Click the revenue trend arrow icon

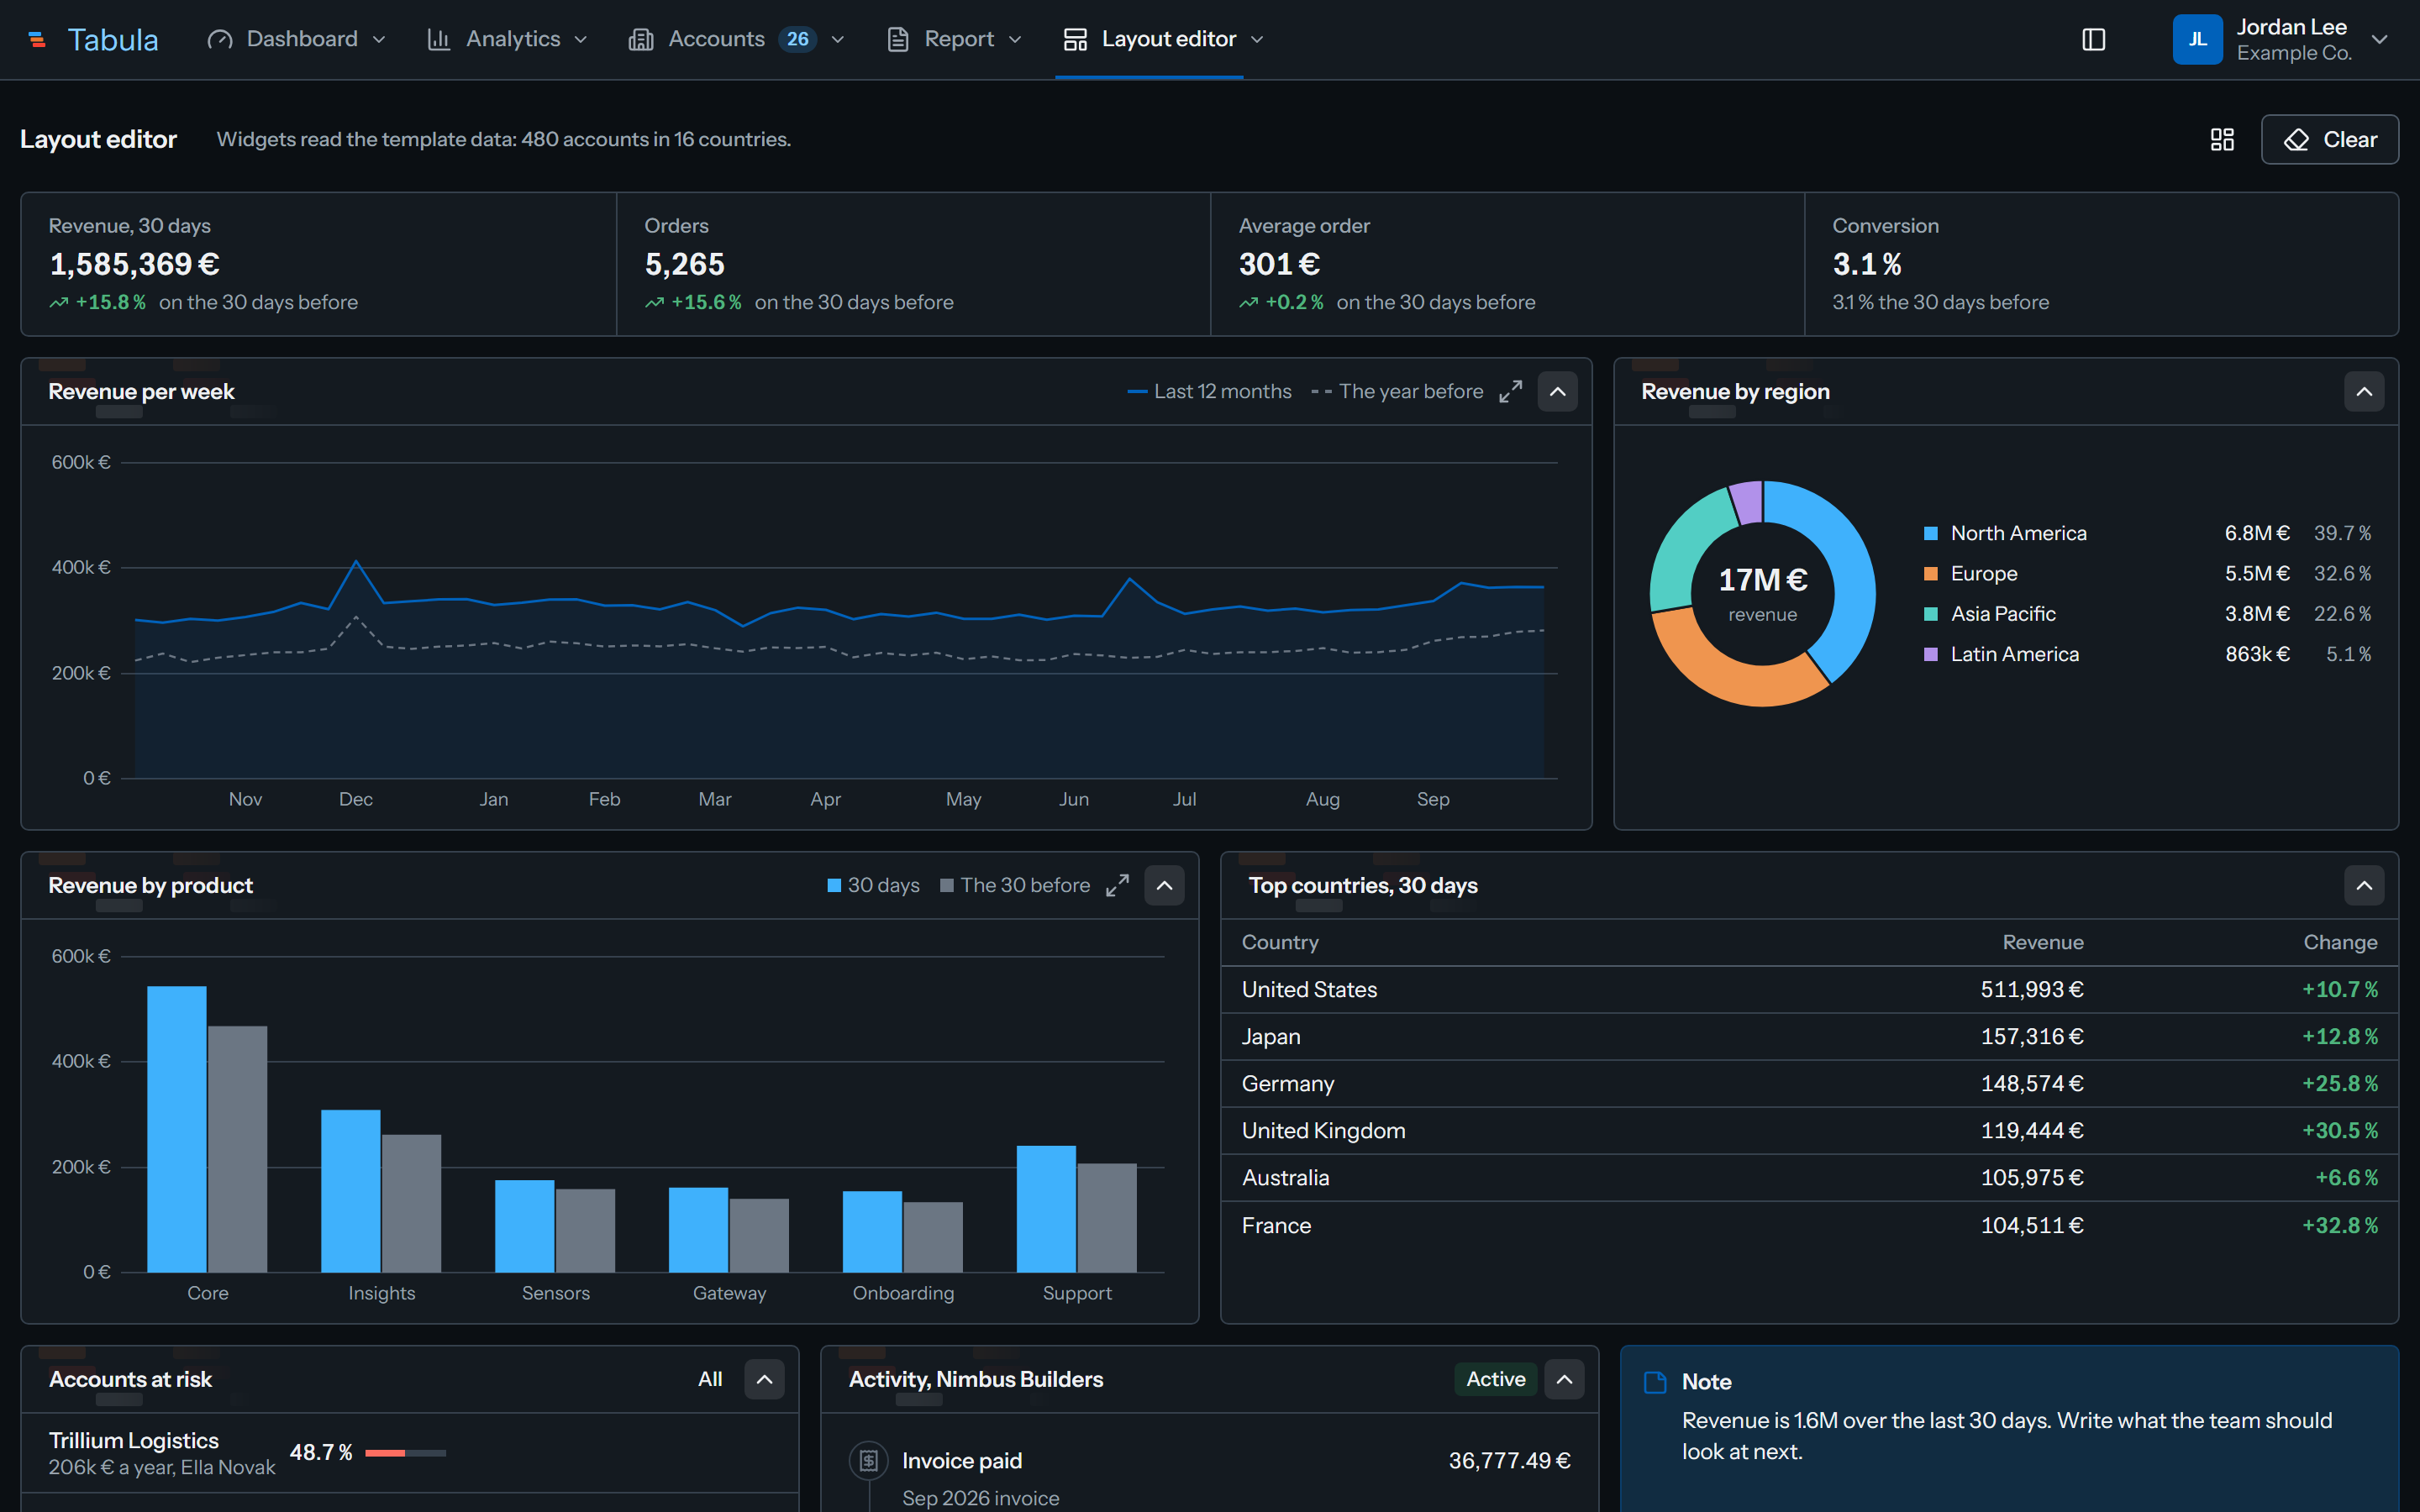pos(59,302)
